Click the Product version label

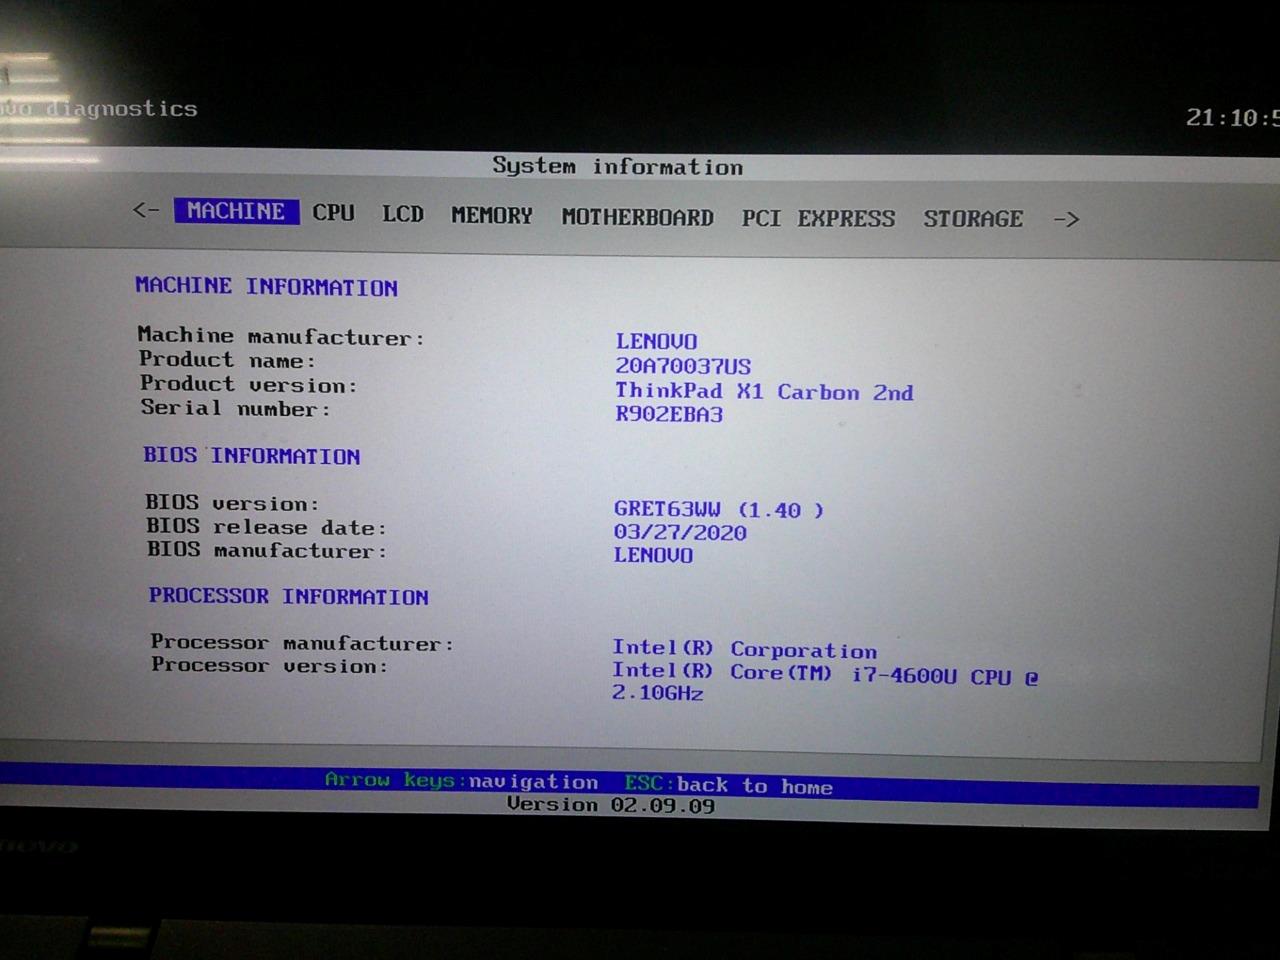coord(249,384)
